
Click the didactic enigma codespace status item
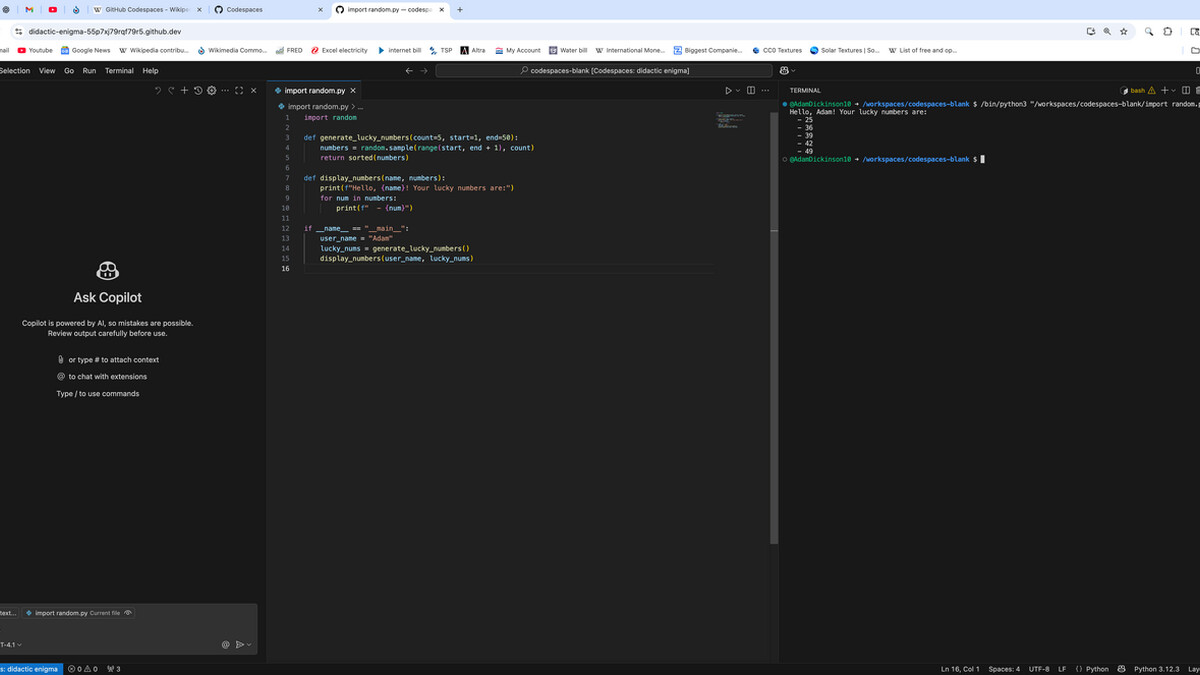pyautogui.click(x=30, y=669)
